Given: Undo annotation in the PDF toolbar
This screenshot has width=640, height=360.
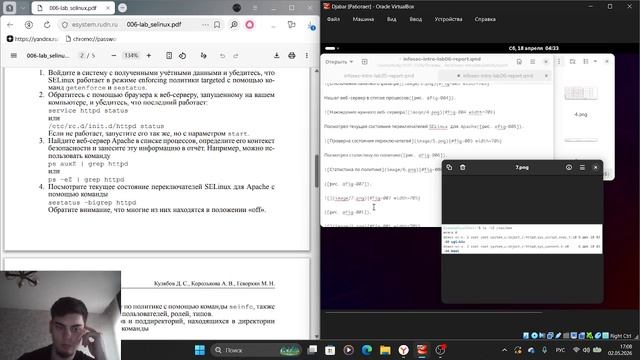Looking at the screenshot, I should pyautogui.click(x=222, y=56).
